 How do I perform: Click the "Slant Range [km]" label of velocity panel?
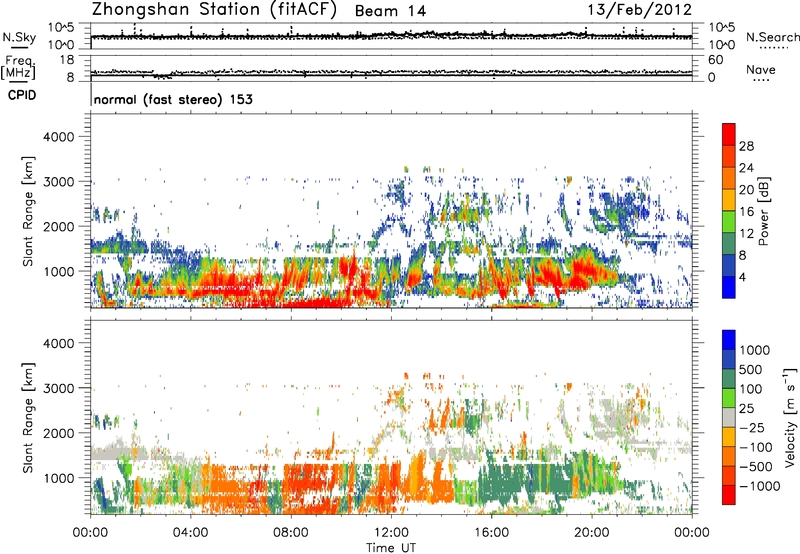pos(28,417)
